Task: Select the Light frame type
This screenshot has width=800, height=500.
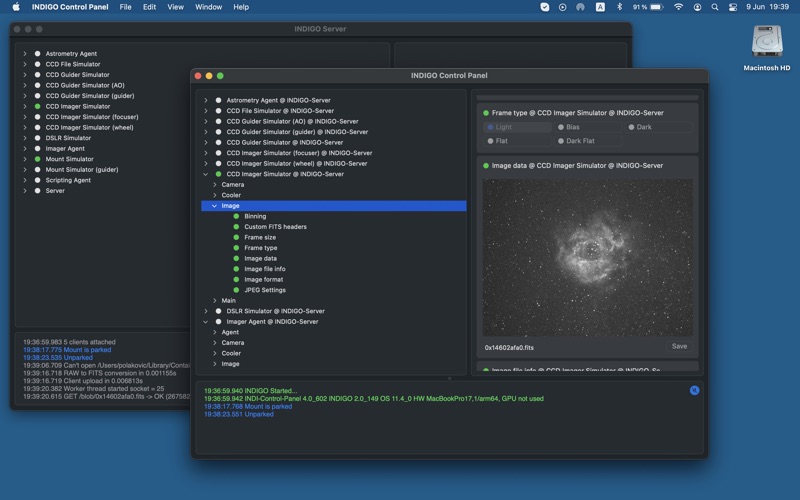Action: 517,127
